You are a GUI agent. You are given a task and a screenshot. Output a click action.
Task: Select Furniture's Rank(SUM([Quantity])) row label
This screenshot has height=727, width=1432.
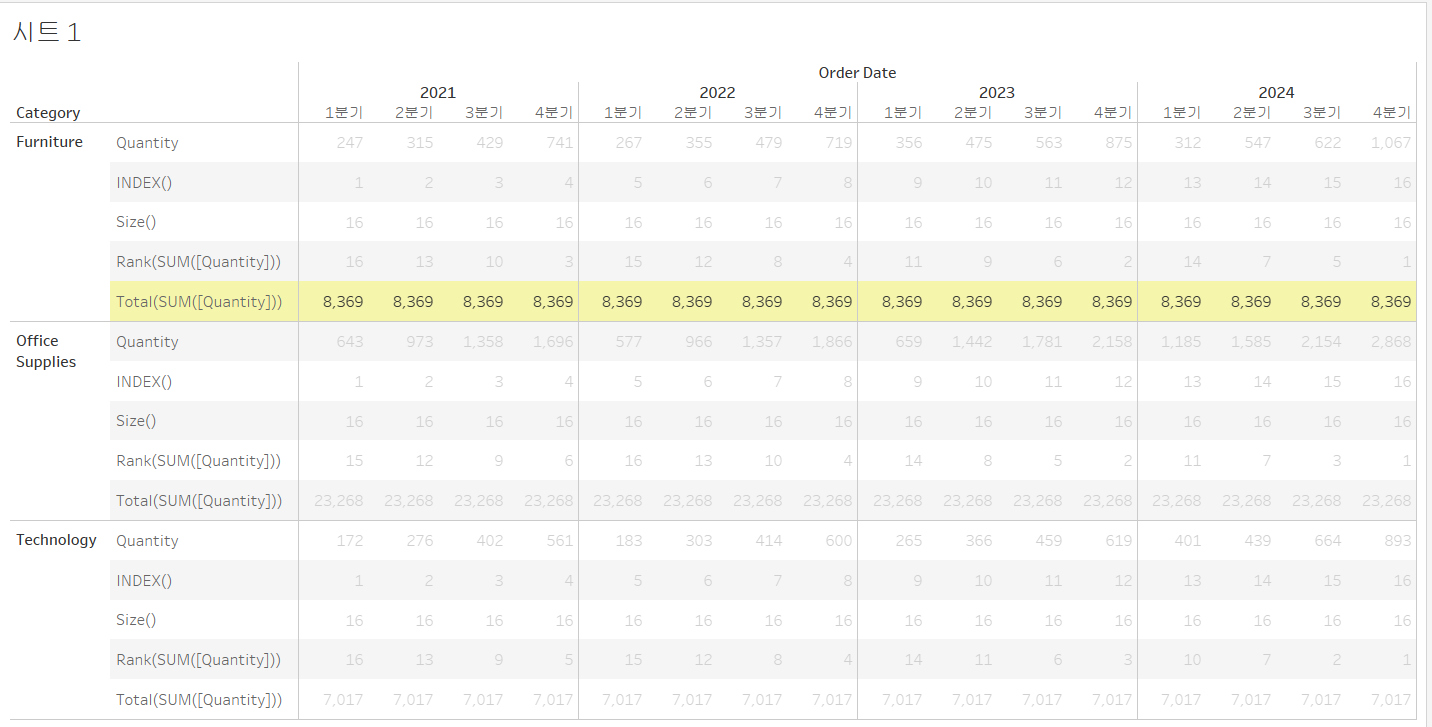pyautogui.click(x=198, y=262)
